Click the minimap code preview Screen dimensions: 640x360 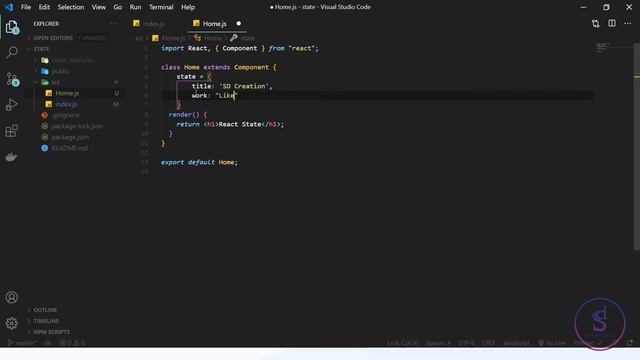point(603,47)
